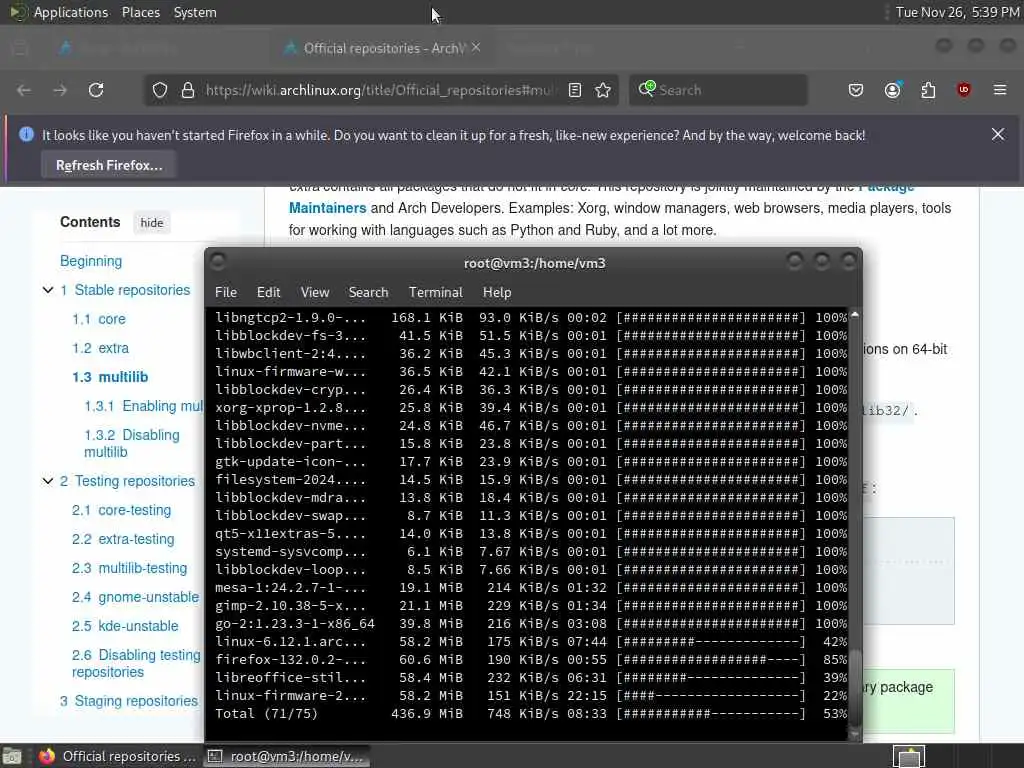The image size is (1024, 768).
Task: Open the Firefox account icon
Action: click(x=892, y=90)
